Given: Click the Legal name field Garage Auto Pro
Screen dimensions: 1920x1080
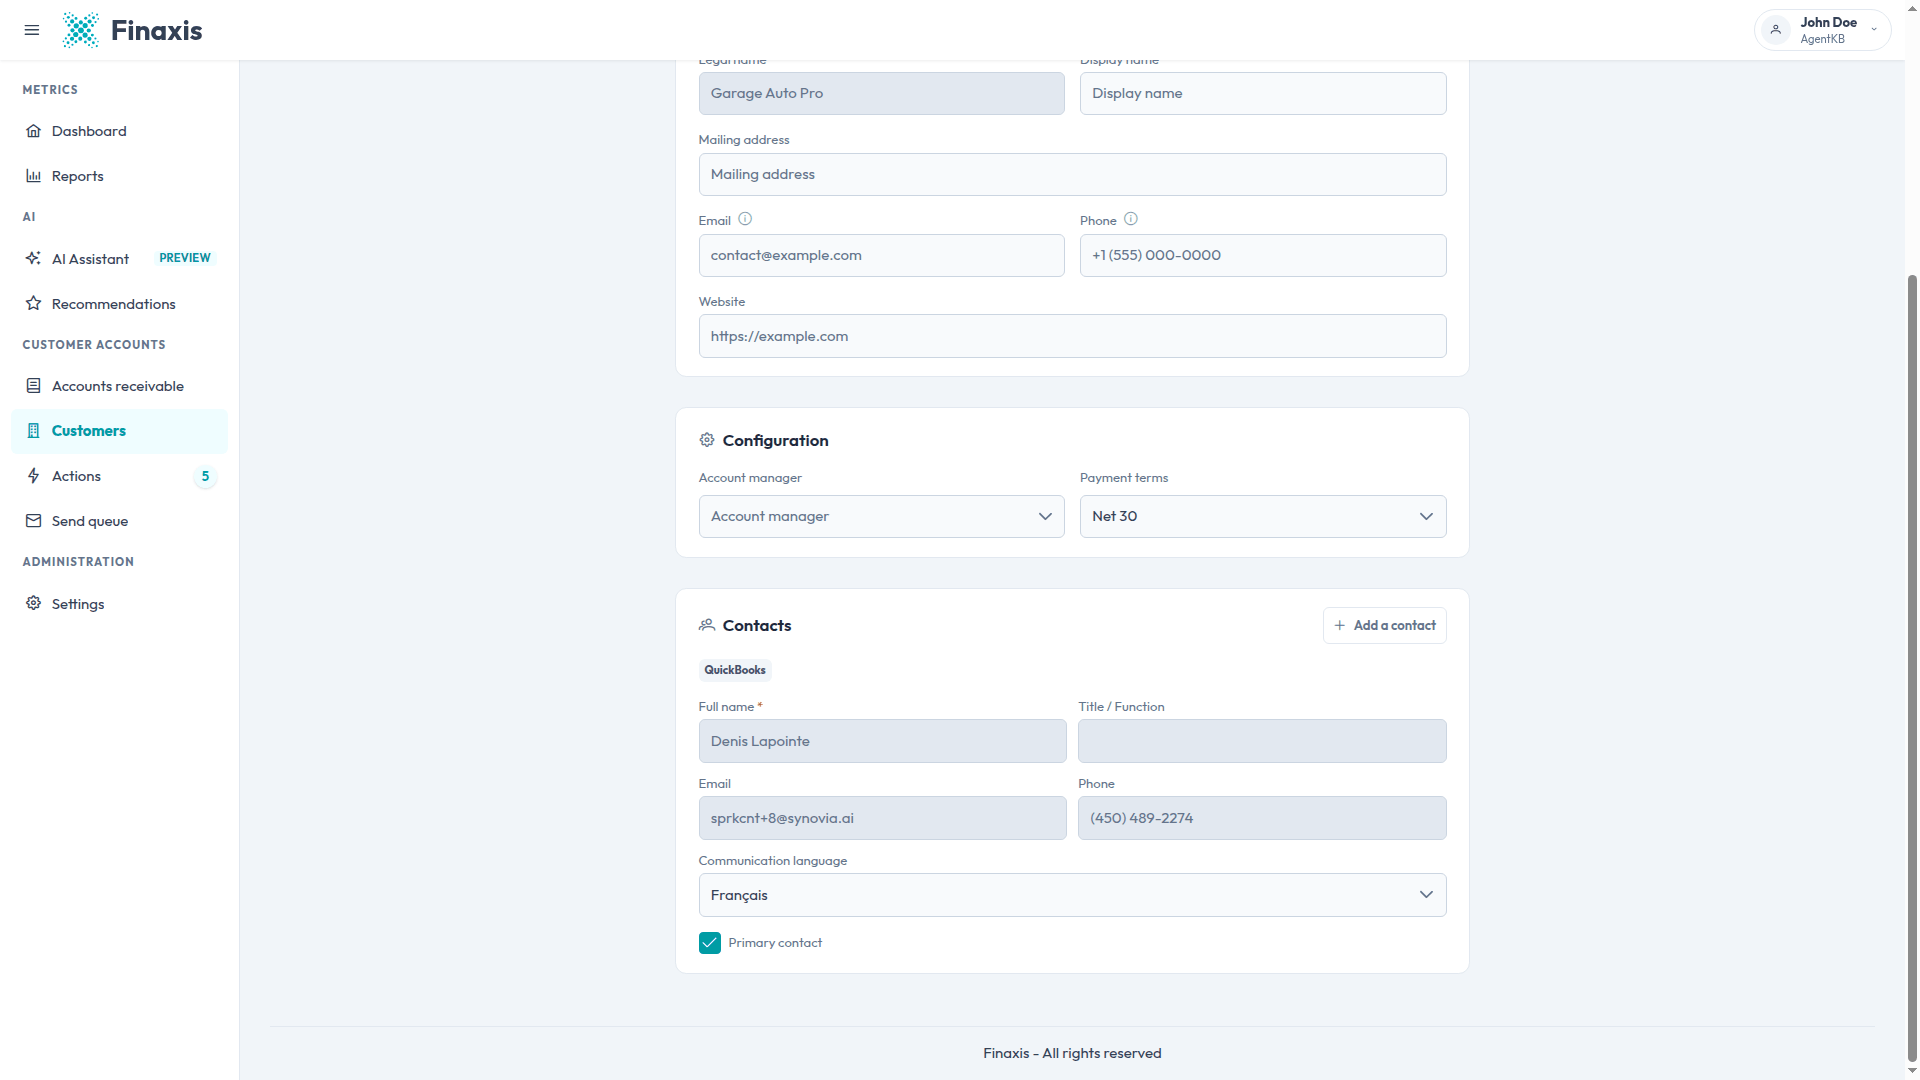Looking at the screenshot, I should coord(881,93).
